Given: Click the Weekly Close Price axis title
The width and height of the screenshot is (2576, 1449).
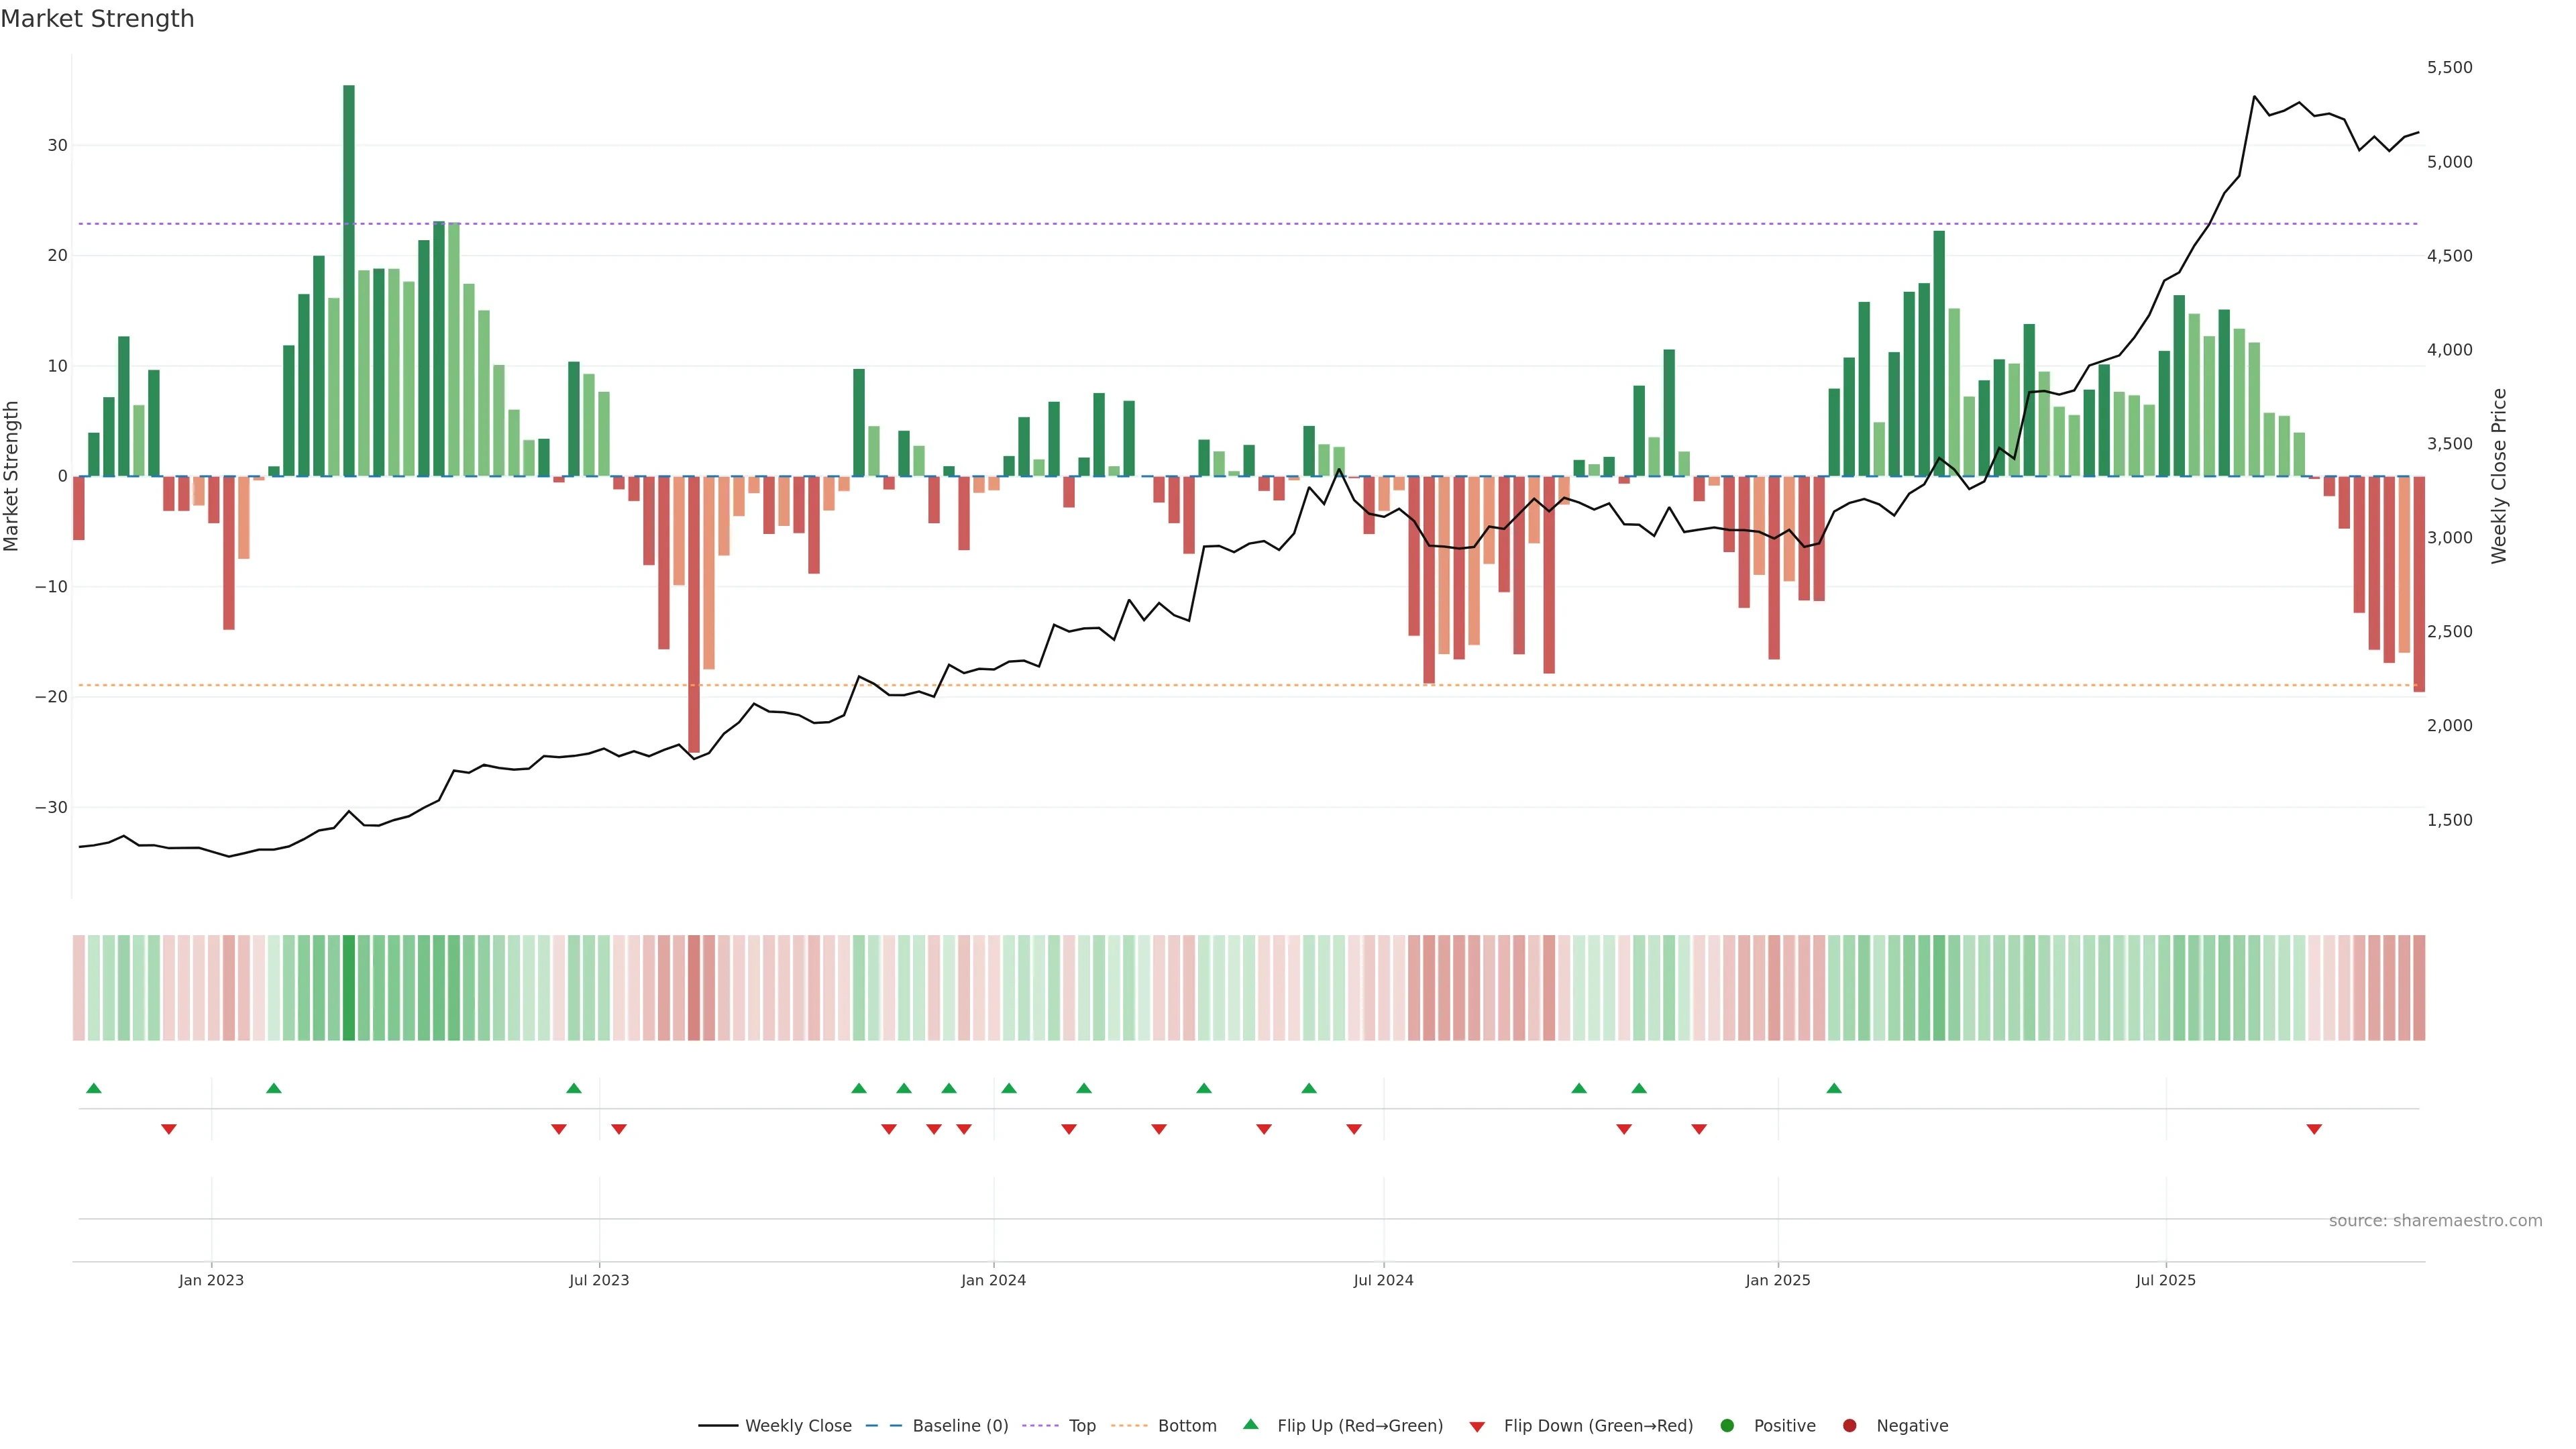Looking at the screenshot, I should (x=2499, y=476).
